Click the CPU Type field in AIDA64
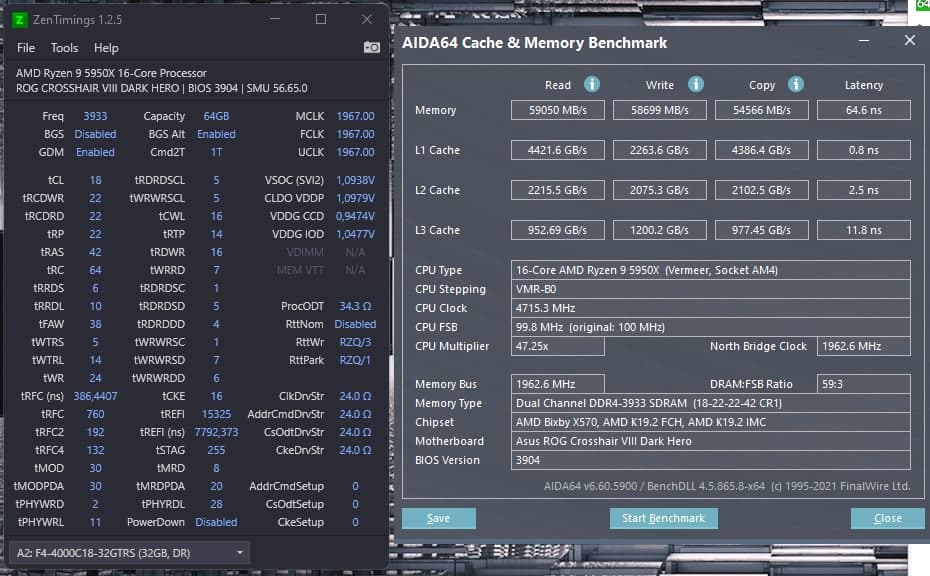 coord(711,270)
